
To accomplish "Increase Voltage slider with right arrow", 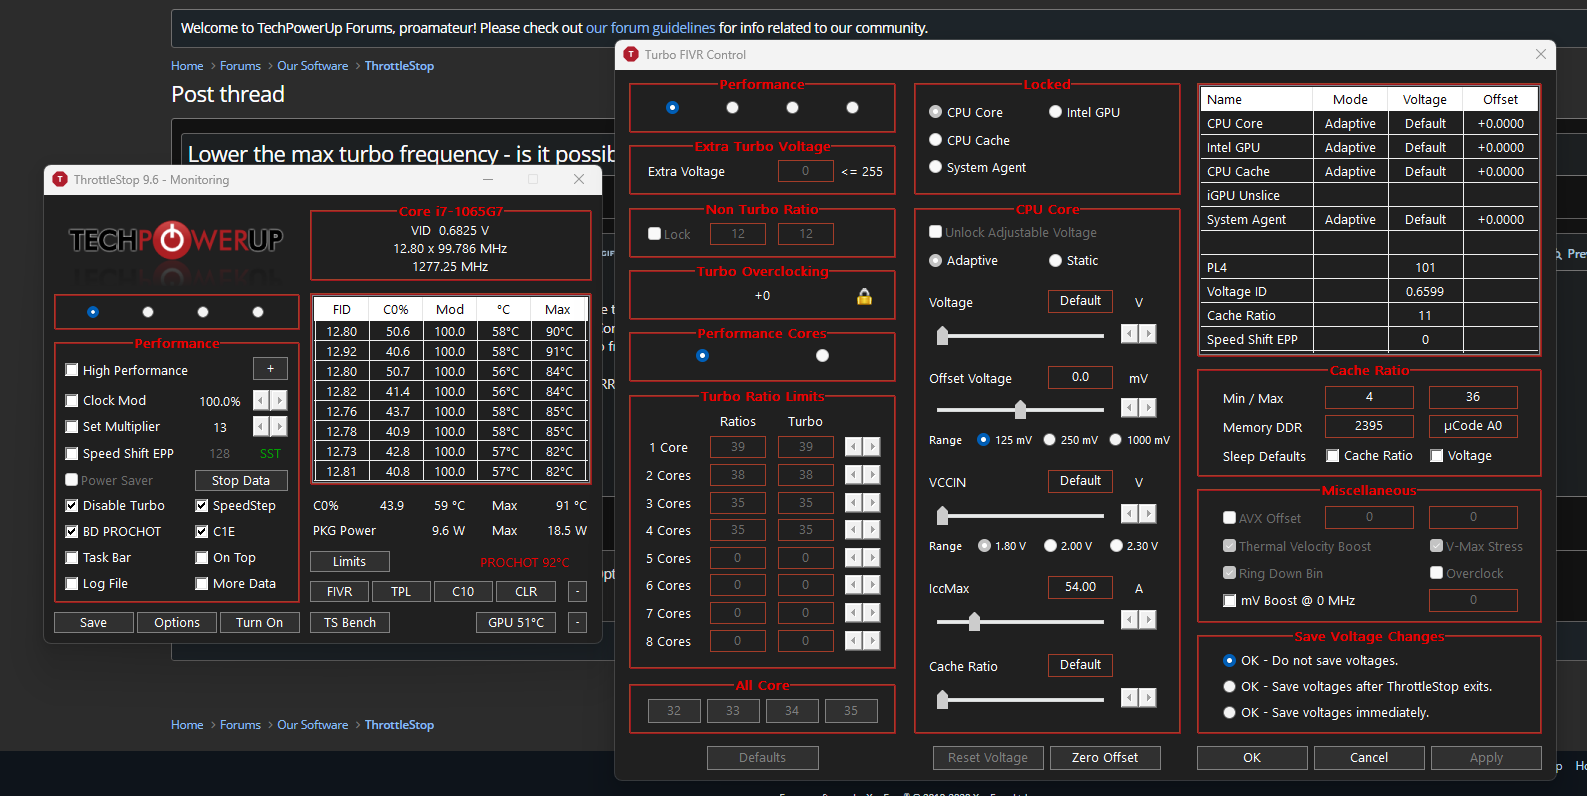I will [x=1148, y=334].
